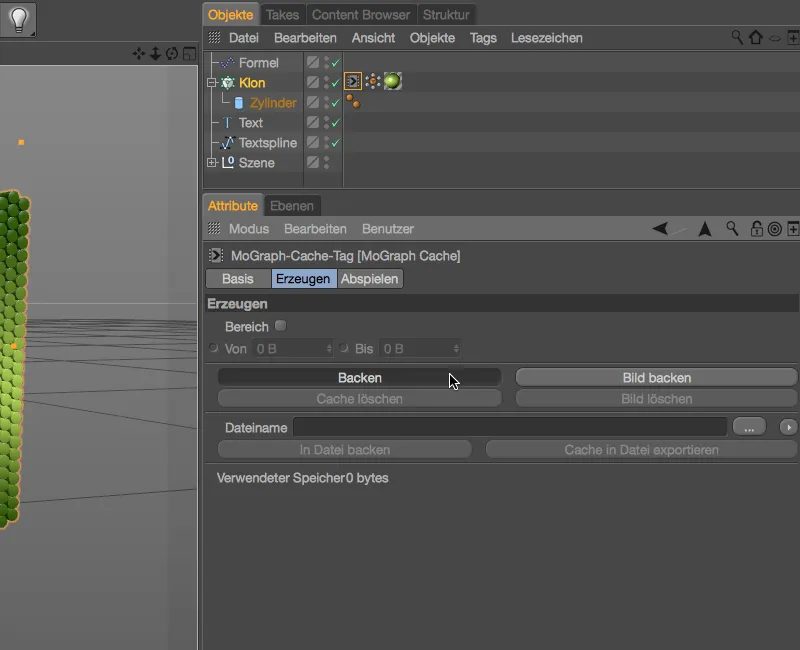Click the arrow button right of Dateiname
Viewport: 800px width, 650px height.
click(x=788, y=427)
